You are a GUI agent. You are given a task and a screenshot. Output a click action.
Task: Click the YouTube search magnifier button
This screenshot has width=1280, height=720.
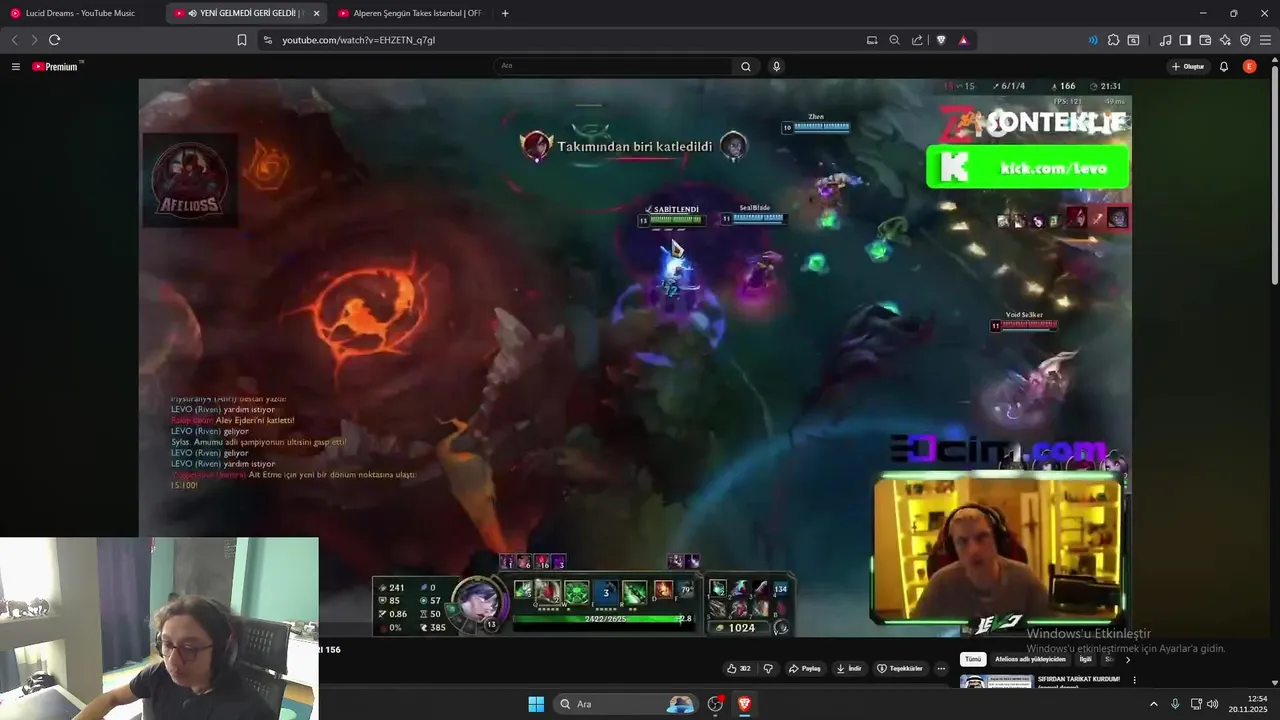point(746,66)
